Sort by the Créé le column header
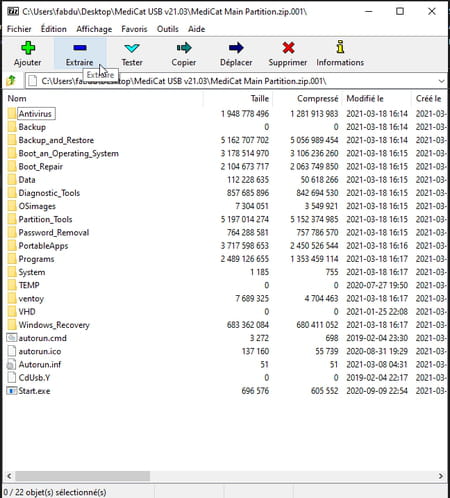The image size is (450, 498). coord(430,99)
